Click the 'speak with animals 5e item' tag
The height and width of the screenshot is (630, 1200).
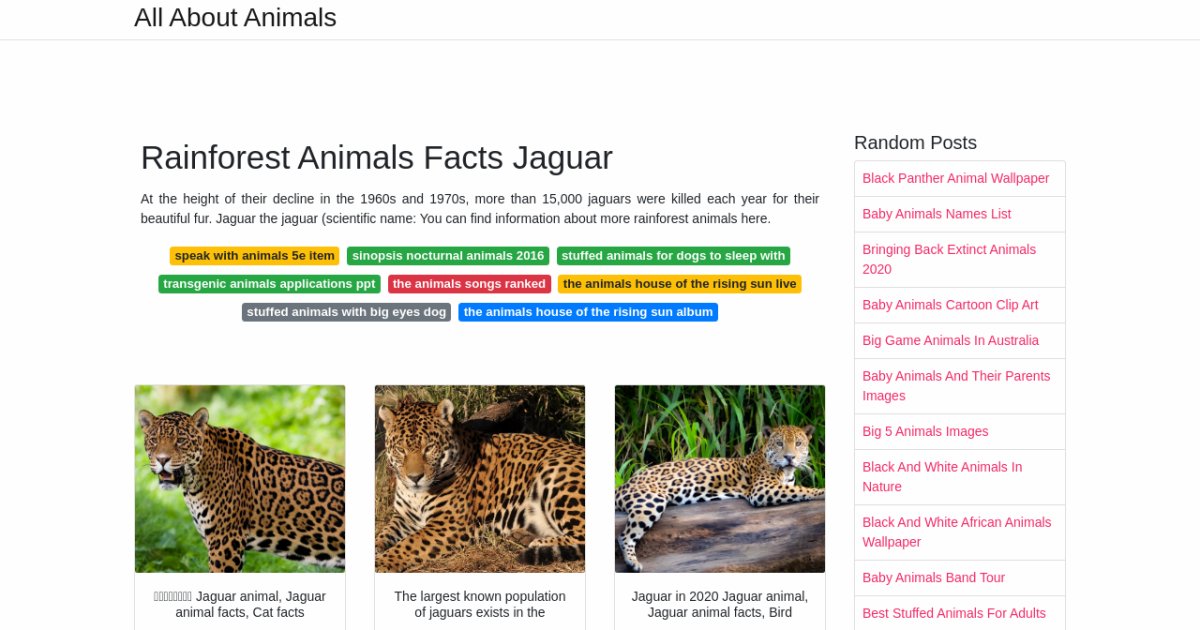(254, 256)
